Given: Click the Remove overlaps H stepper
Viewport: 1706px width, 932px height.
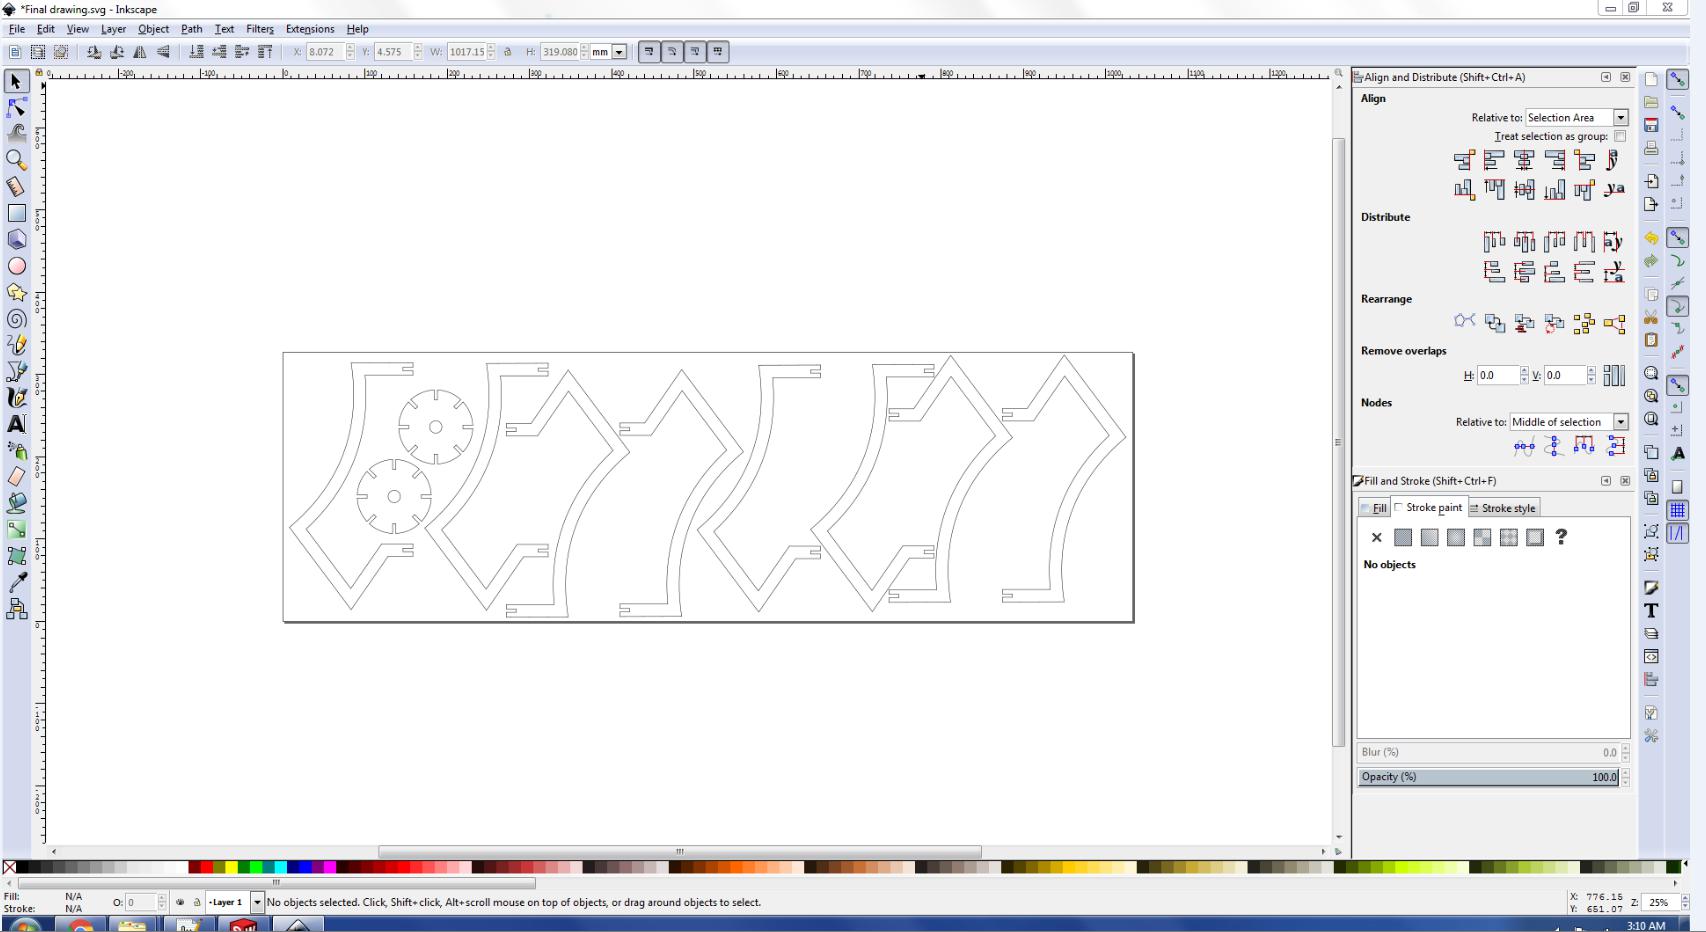Looking at the screenshot, I should 1524,375.
